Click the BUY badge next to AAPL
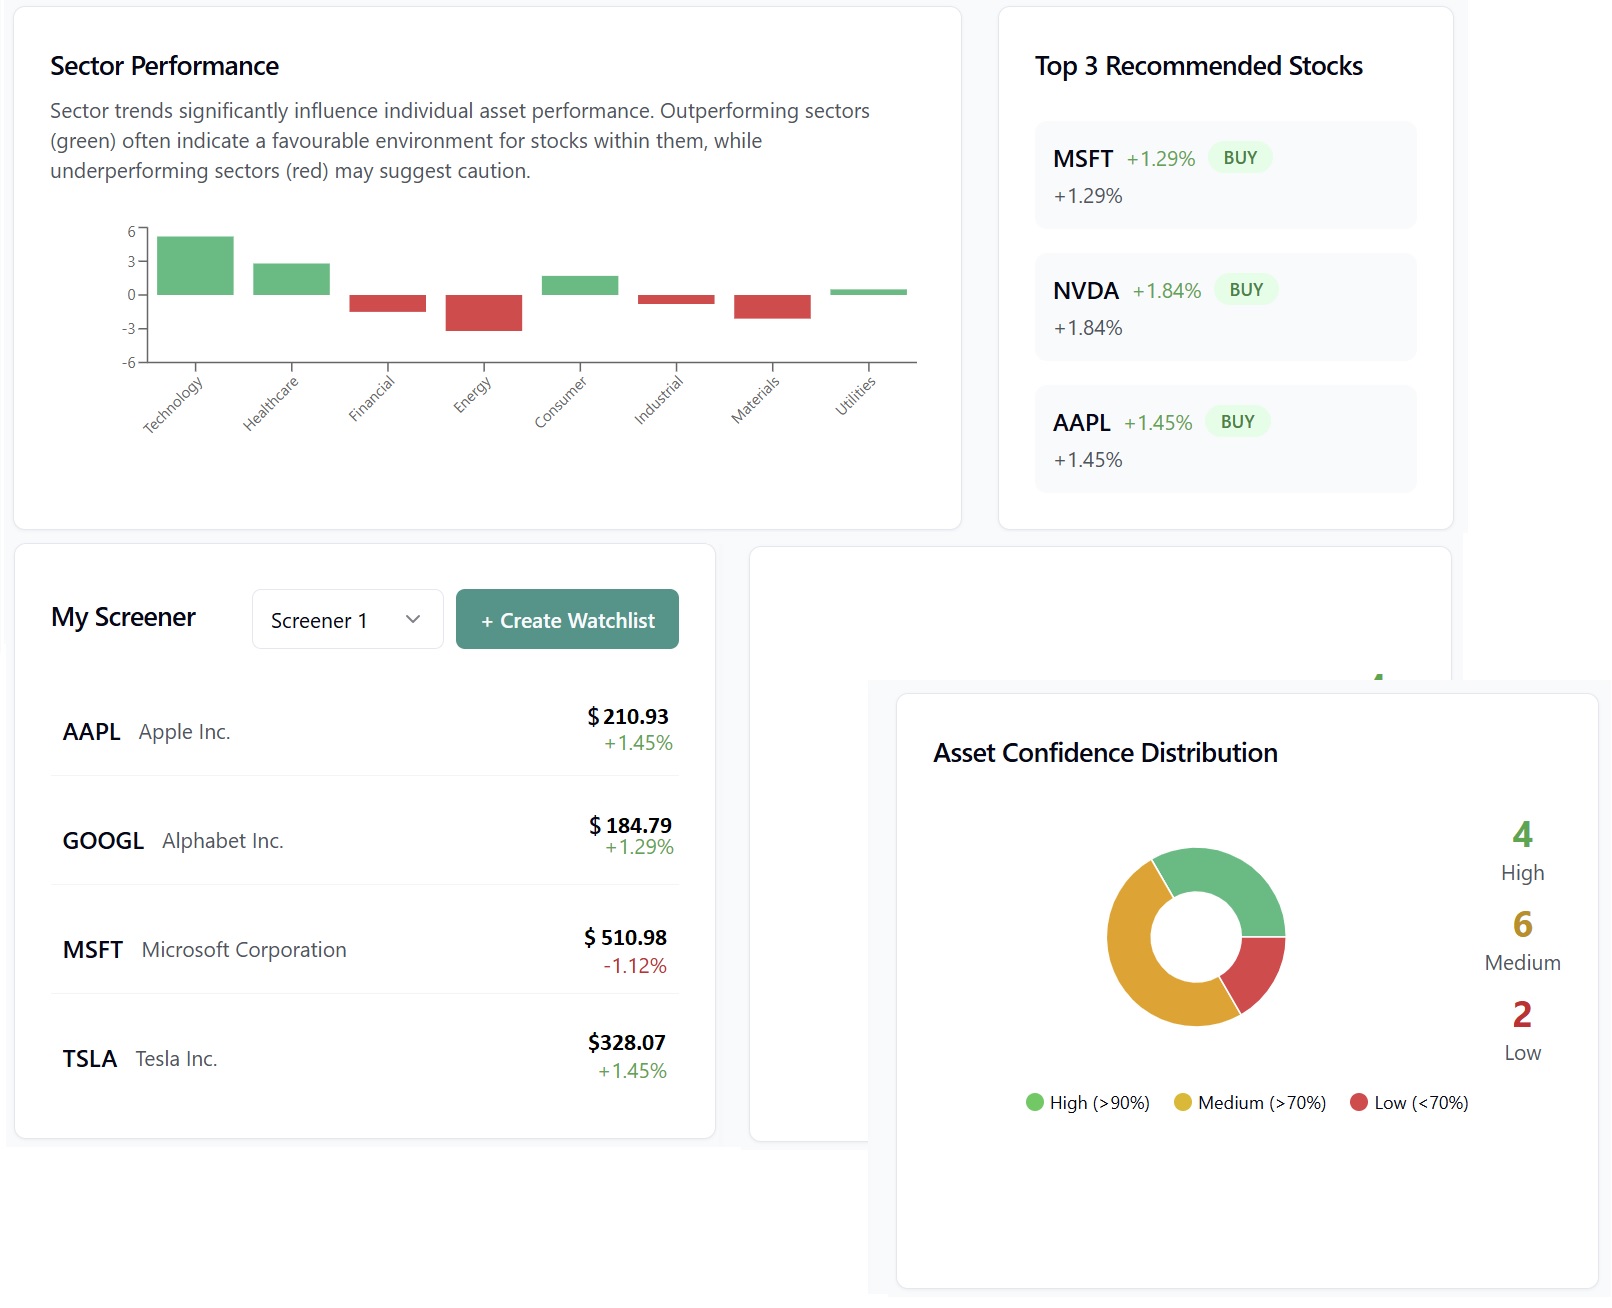 click(x=1237, y=421)
